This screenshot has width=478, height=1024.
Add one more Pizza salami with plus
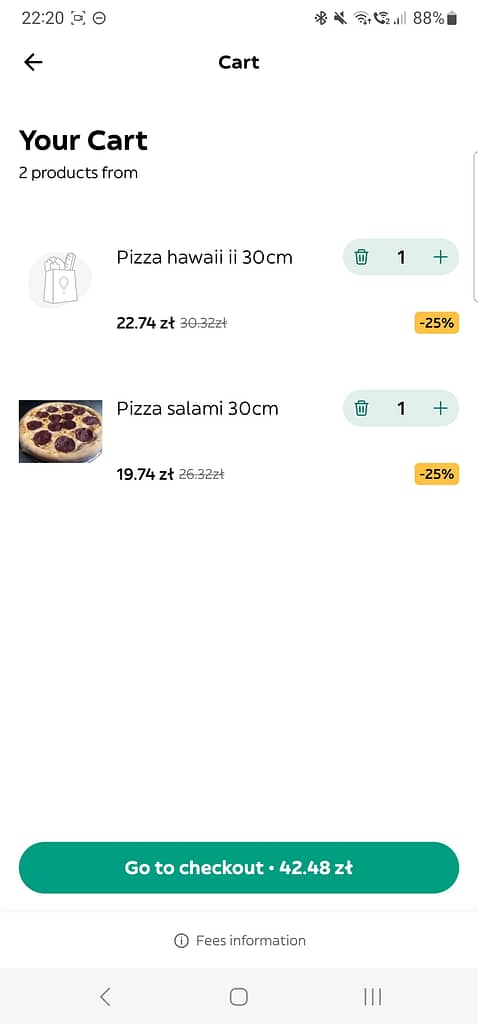(441, 408)
